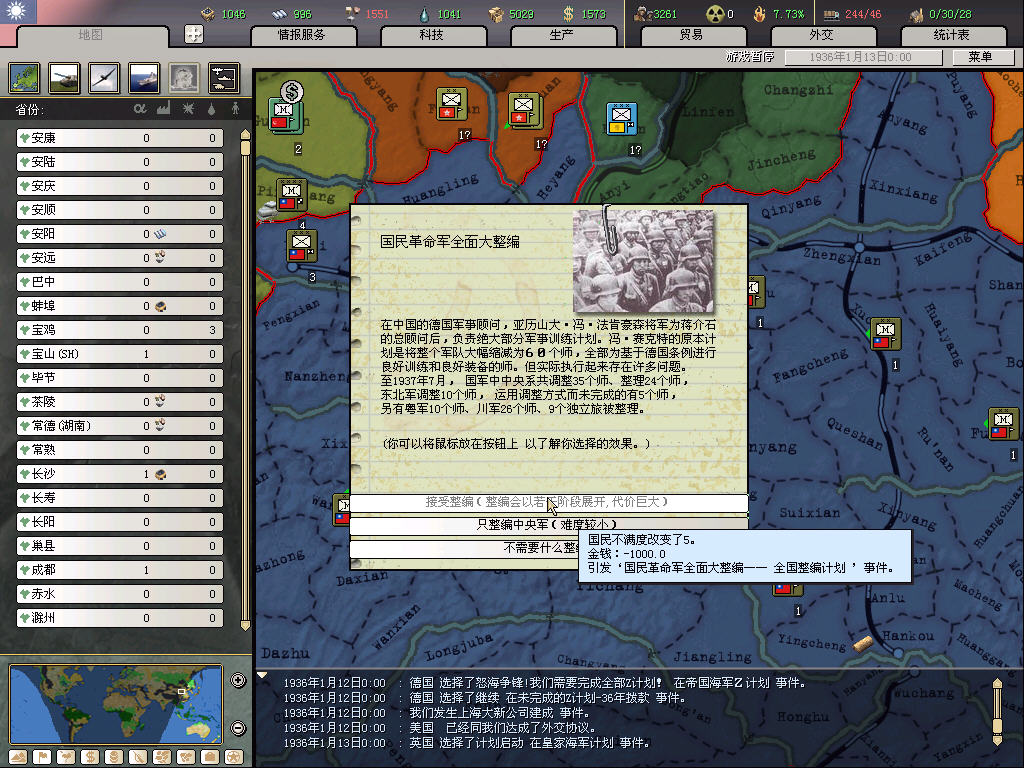The width and height of the screenshot is (1024, 768).
Task: Sort provinces by oil drop icon
Action: click(211, 108)
